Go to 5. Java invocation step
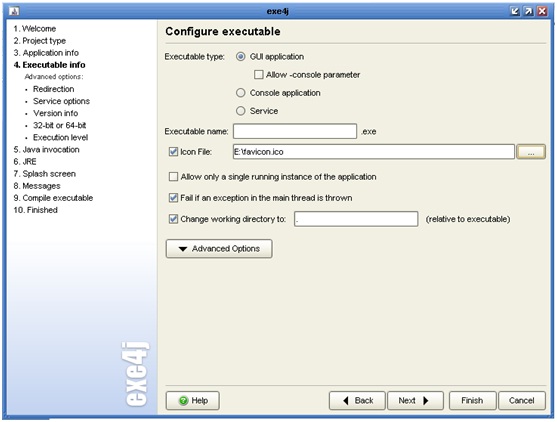557x422 pixels. tap(47, 150)
